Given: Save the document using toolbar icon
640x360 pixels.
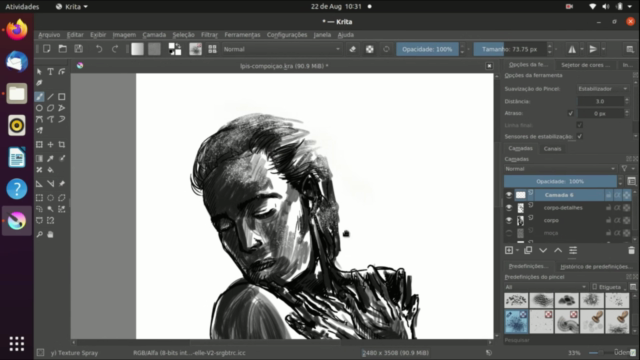Looking at the screenshot, I should point(78,49).
